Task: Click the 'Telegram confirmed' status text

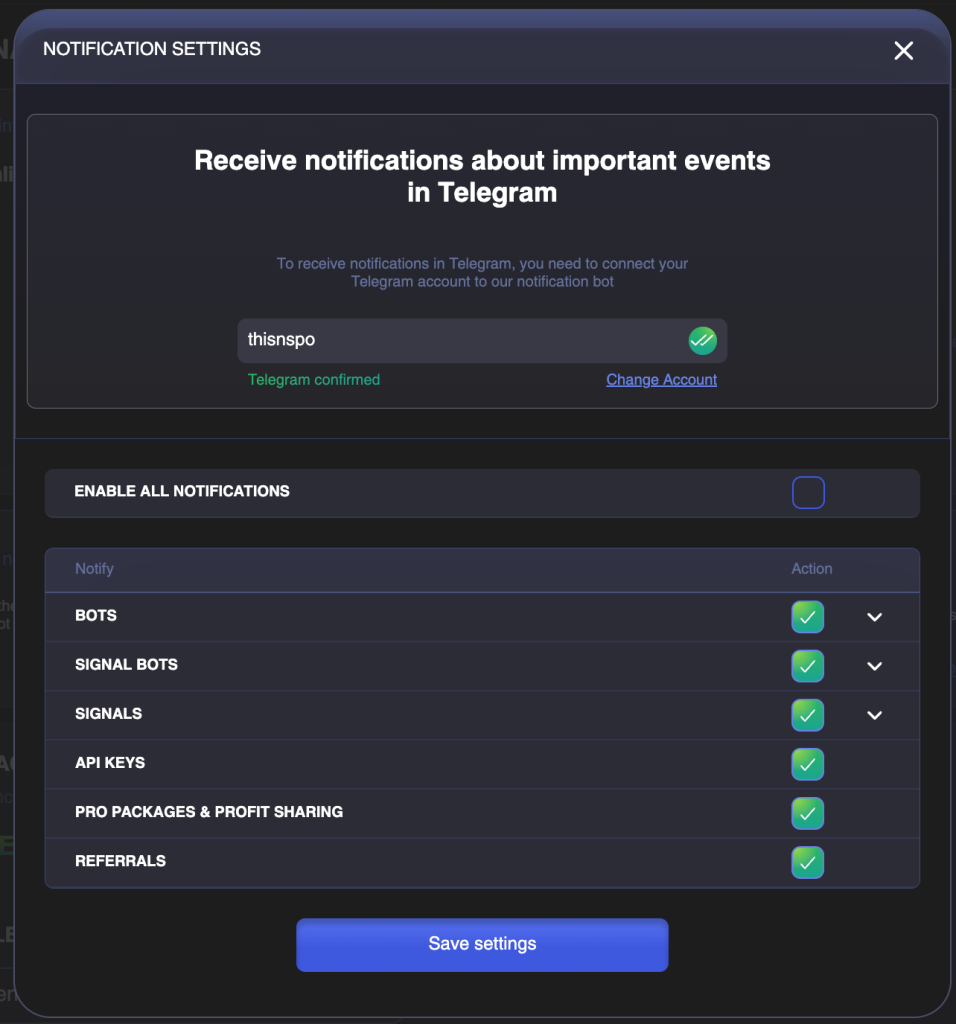Action: 314,380
